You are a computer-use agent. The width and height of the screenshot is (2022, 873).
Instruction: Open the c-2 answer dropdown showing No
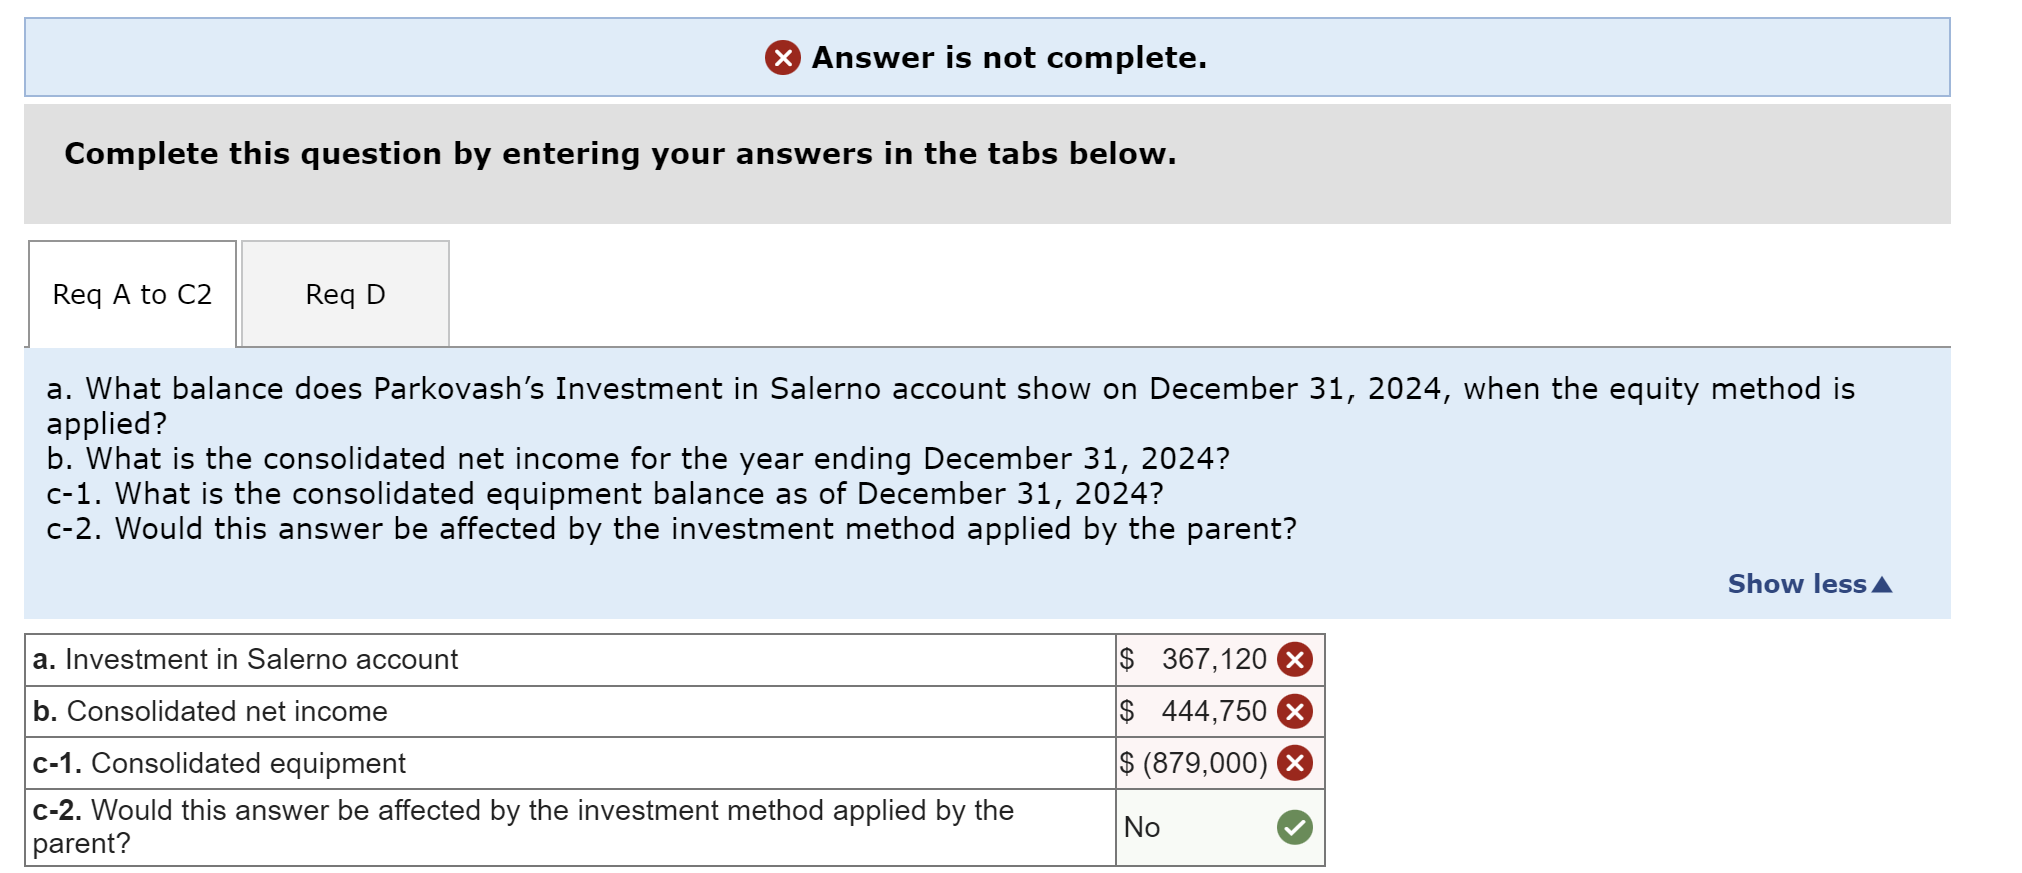(1195, 827)
